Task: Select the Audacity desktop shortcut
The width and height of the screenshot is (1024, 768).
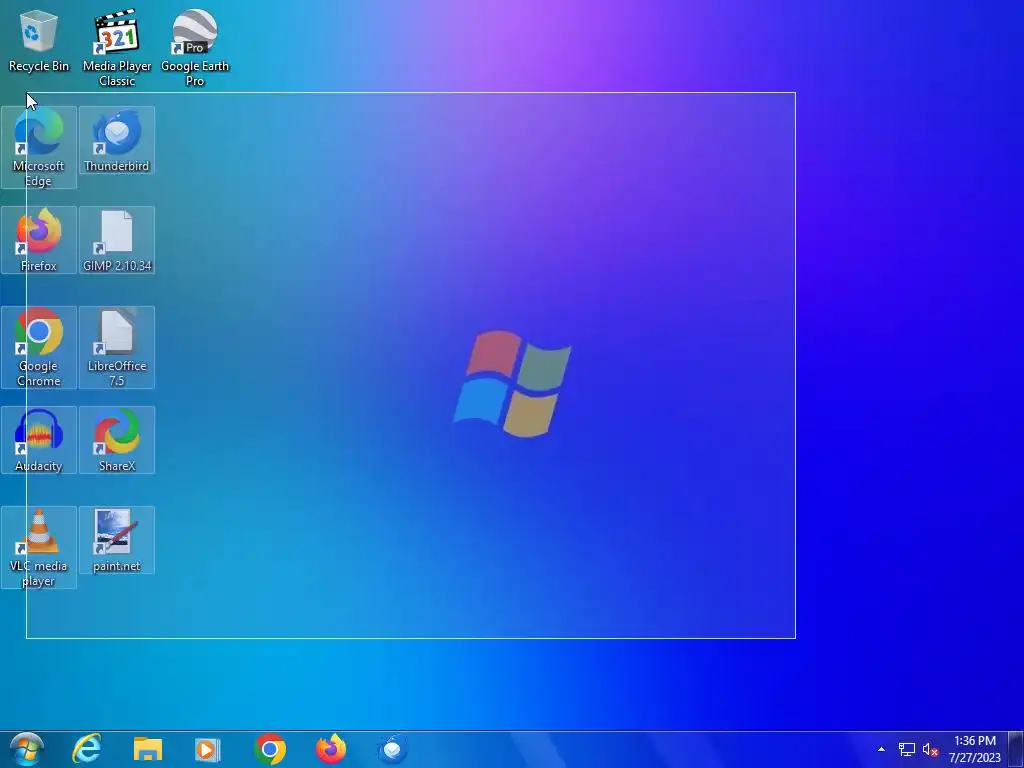Action: click(x=39, y=440)
